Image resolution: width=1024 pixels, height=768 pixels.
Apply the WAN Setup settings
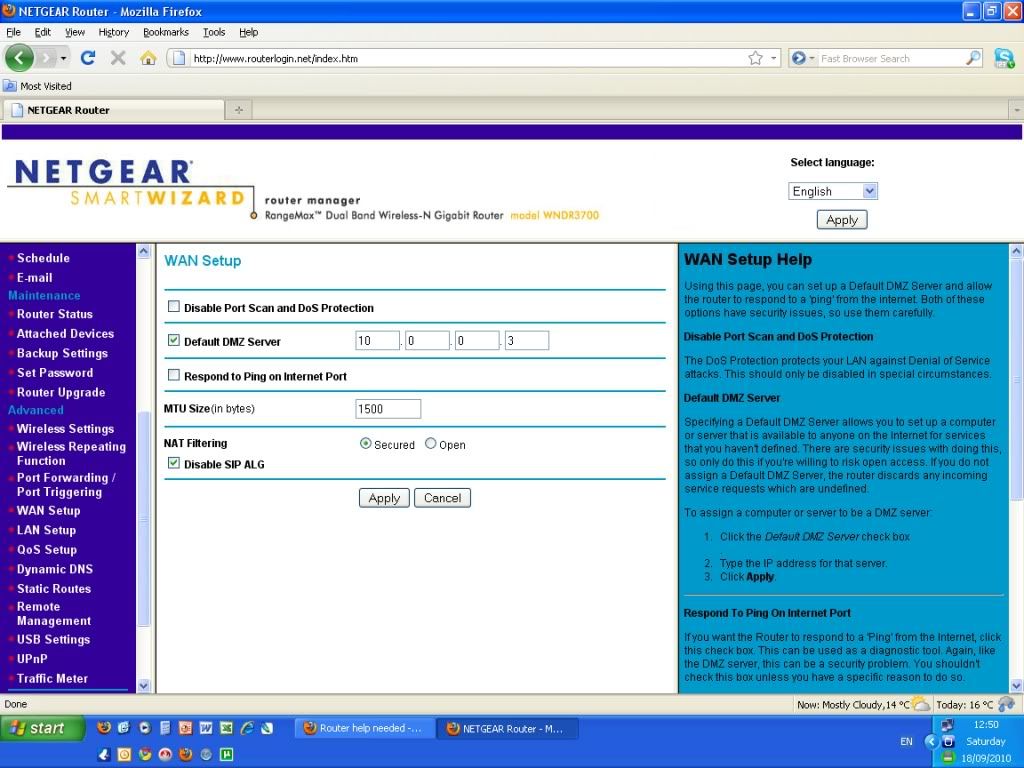point(384,498)
